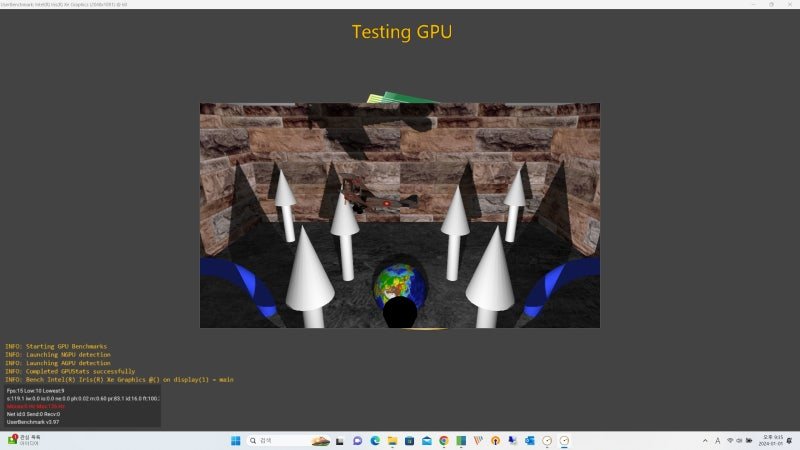Open the Windows Start menu
Viewport: 800px width, 450px height.
pyautogui.click(x=235, y=440)
